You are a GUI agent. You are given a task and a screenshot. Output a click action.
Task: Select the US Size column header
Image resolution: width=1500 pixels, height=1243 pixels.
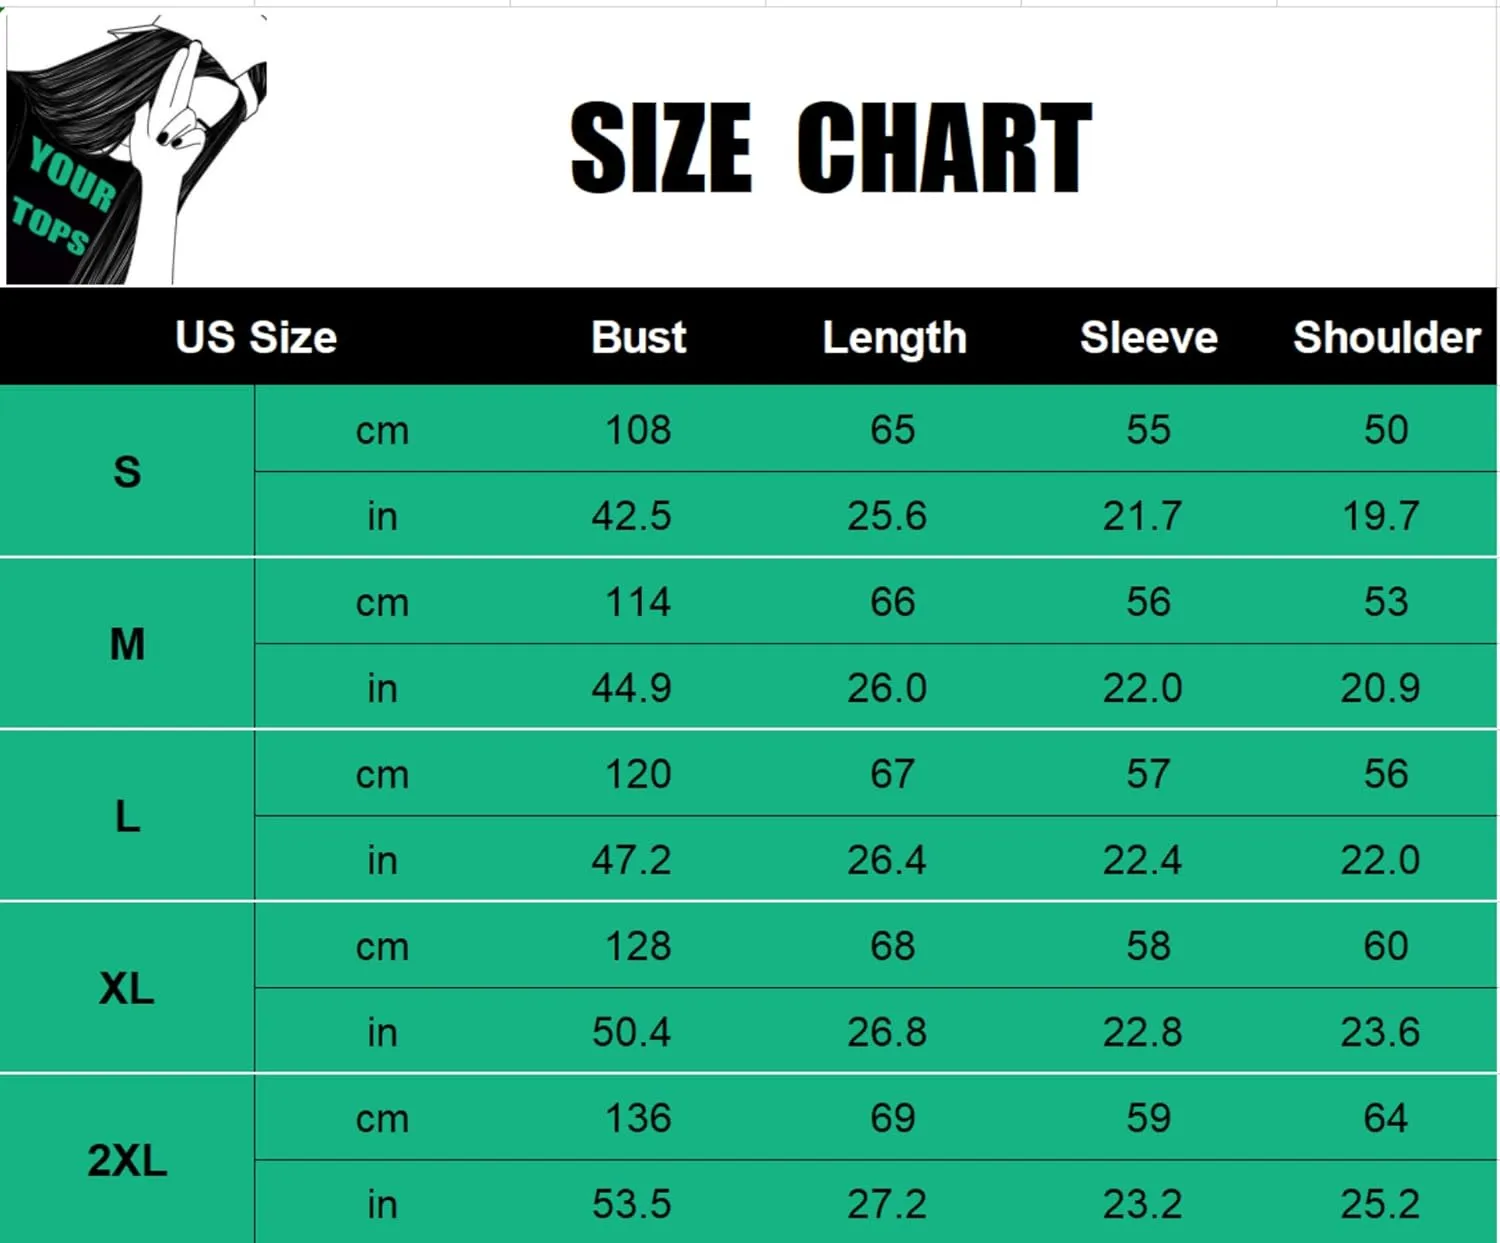(x=255, y=337)
